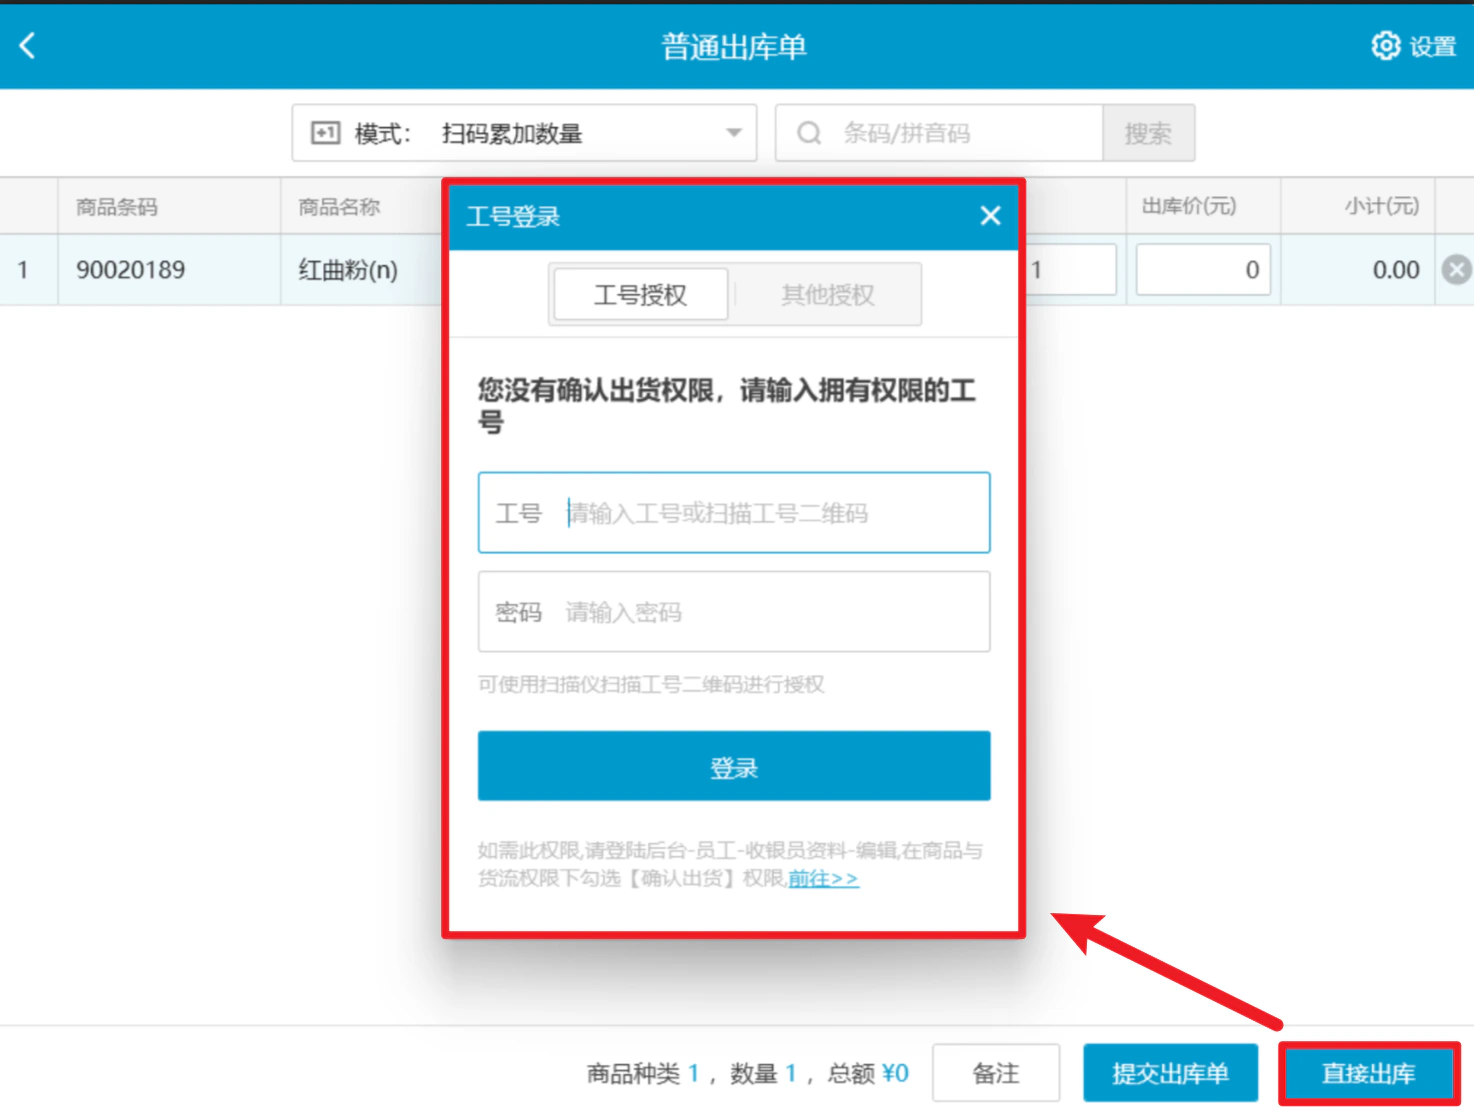The image size is (1474, 1107).
Task: Open mode dropdown arrow
Action: pos(734,133)
